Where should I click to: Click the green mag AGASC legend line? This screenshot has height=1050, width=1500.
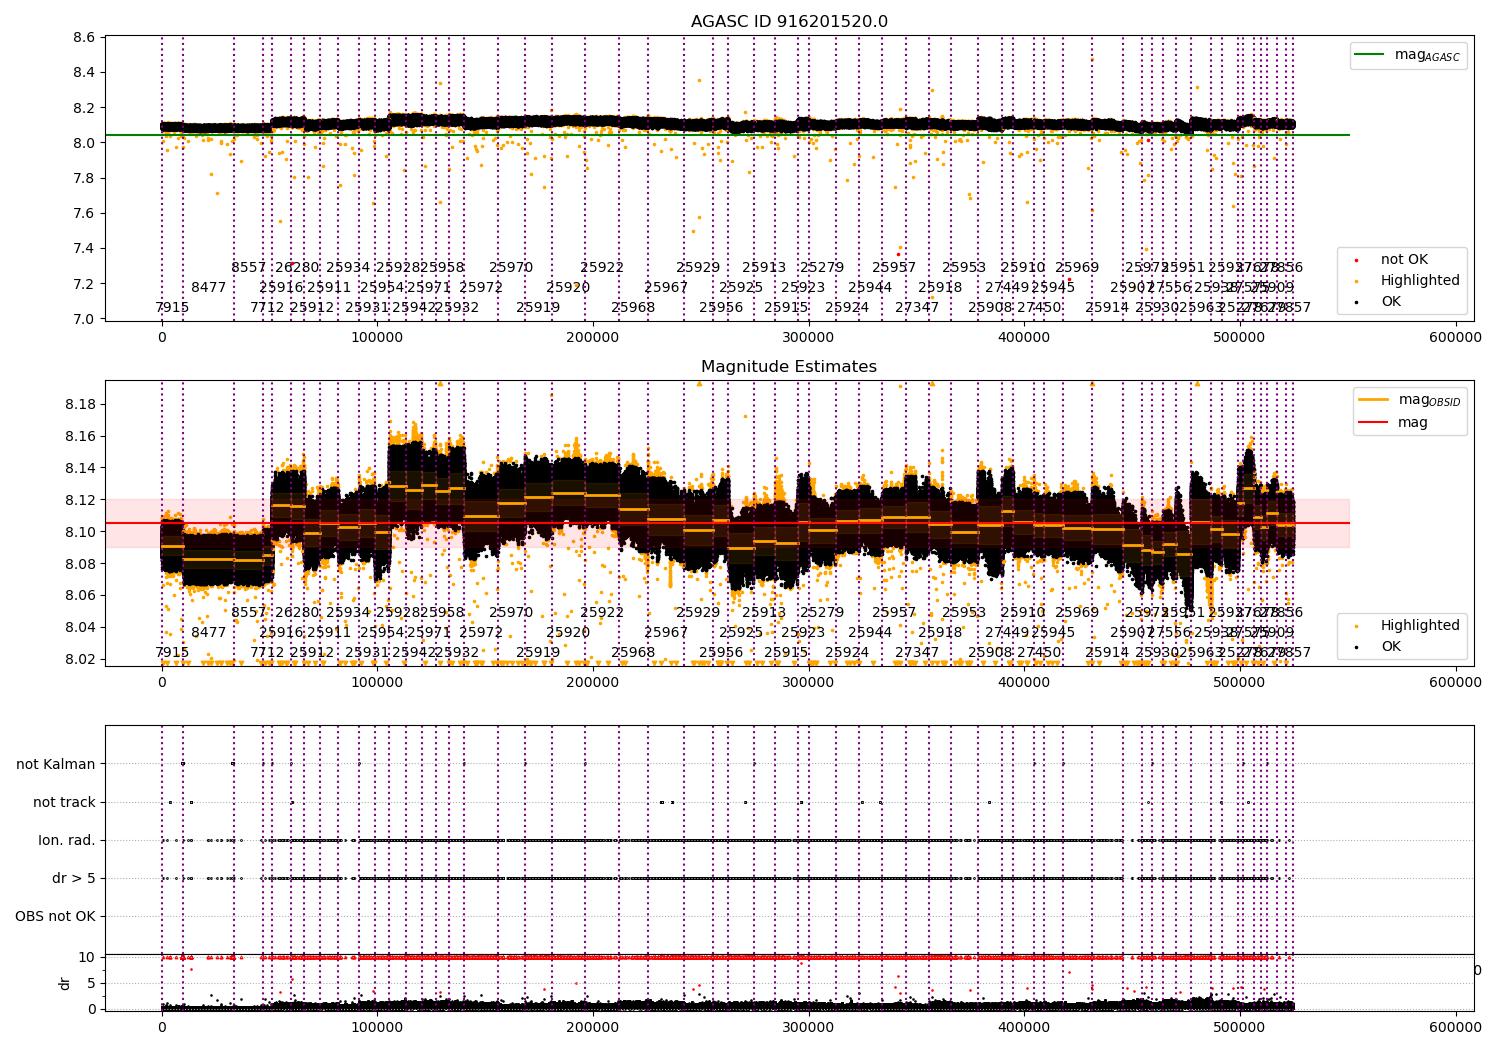point(1369,54)
